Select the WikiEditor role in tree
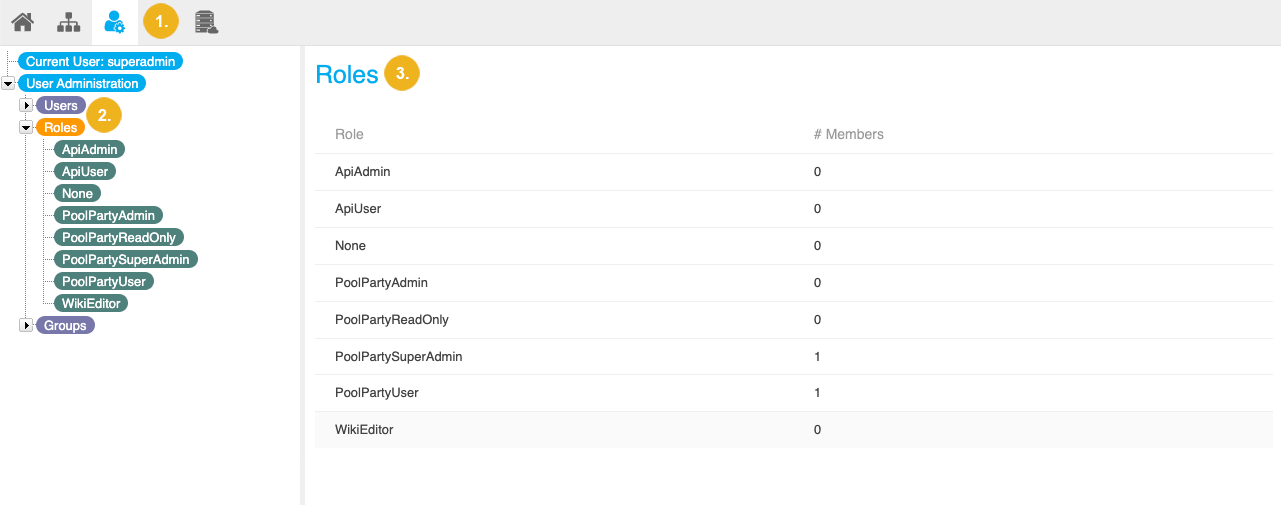 91,303
